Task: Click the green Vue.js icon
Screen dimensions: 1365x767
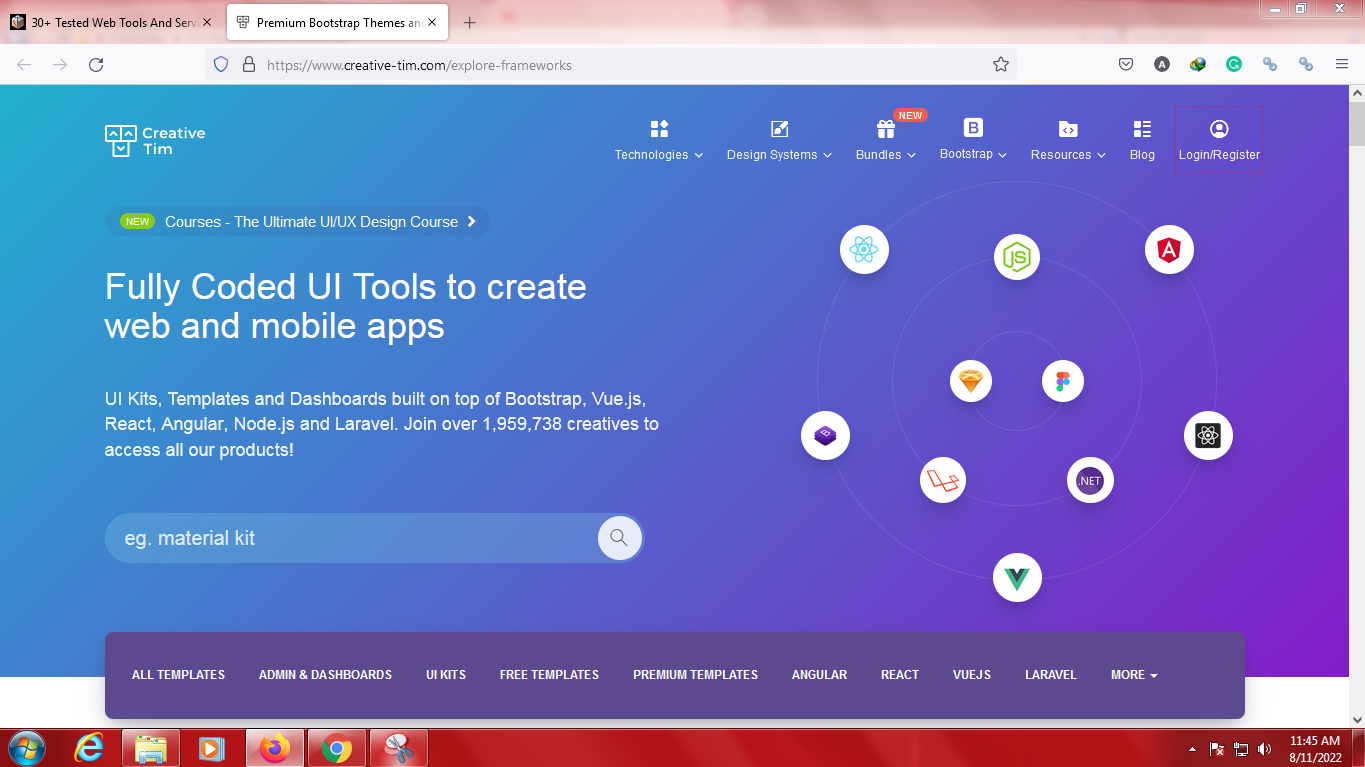Action: [x=1017, y=578]
